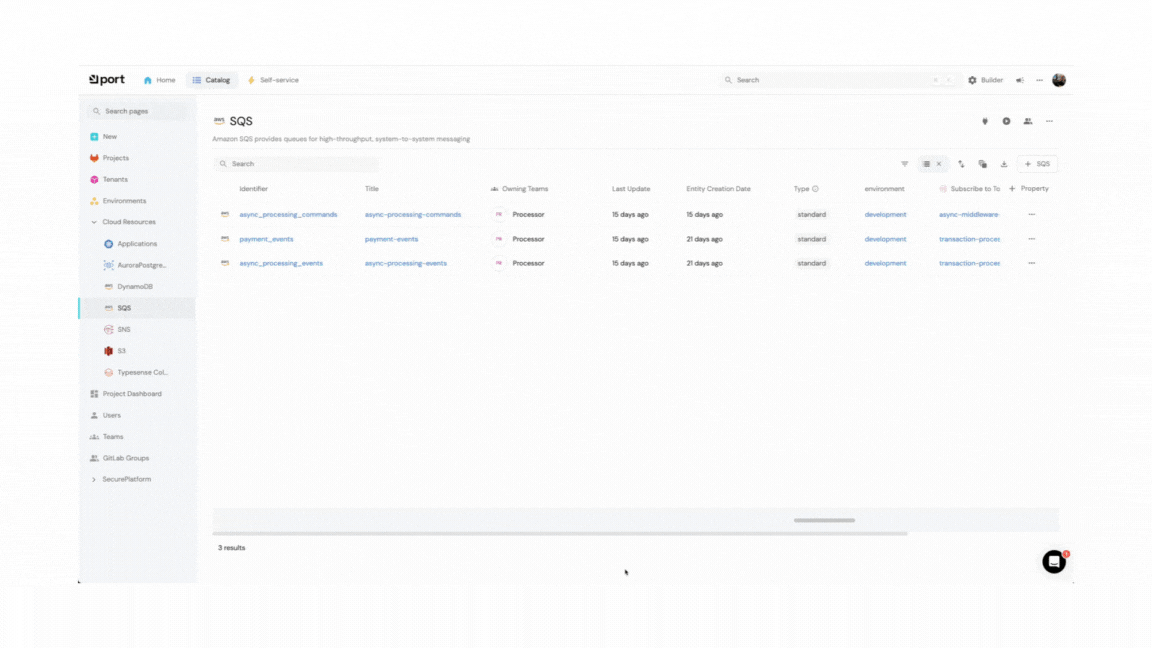Image resolution: width=1152 pixels, height=648 pixels.
Task: Open the chat support bubble
Action: (1053, 562)
